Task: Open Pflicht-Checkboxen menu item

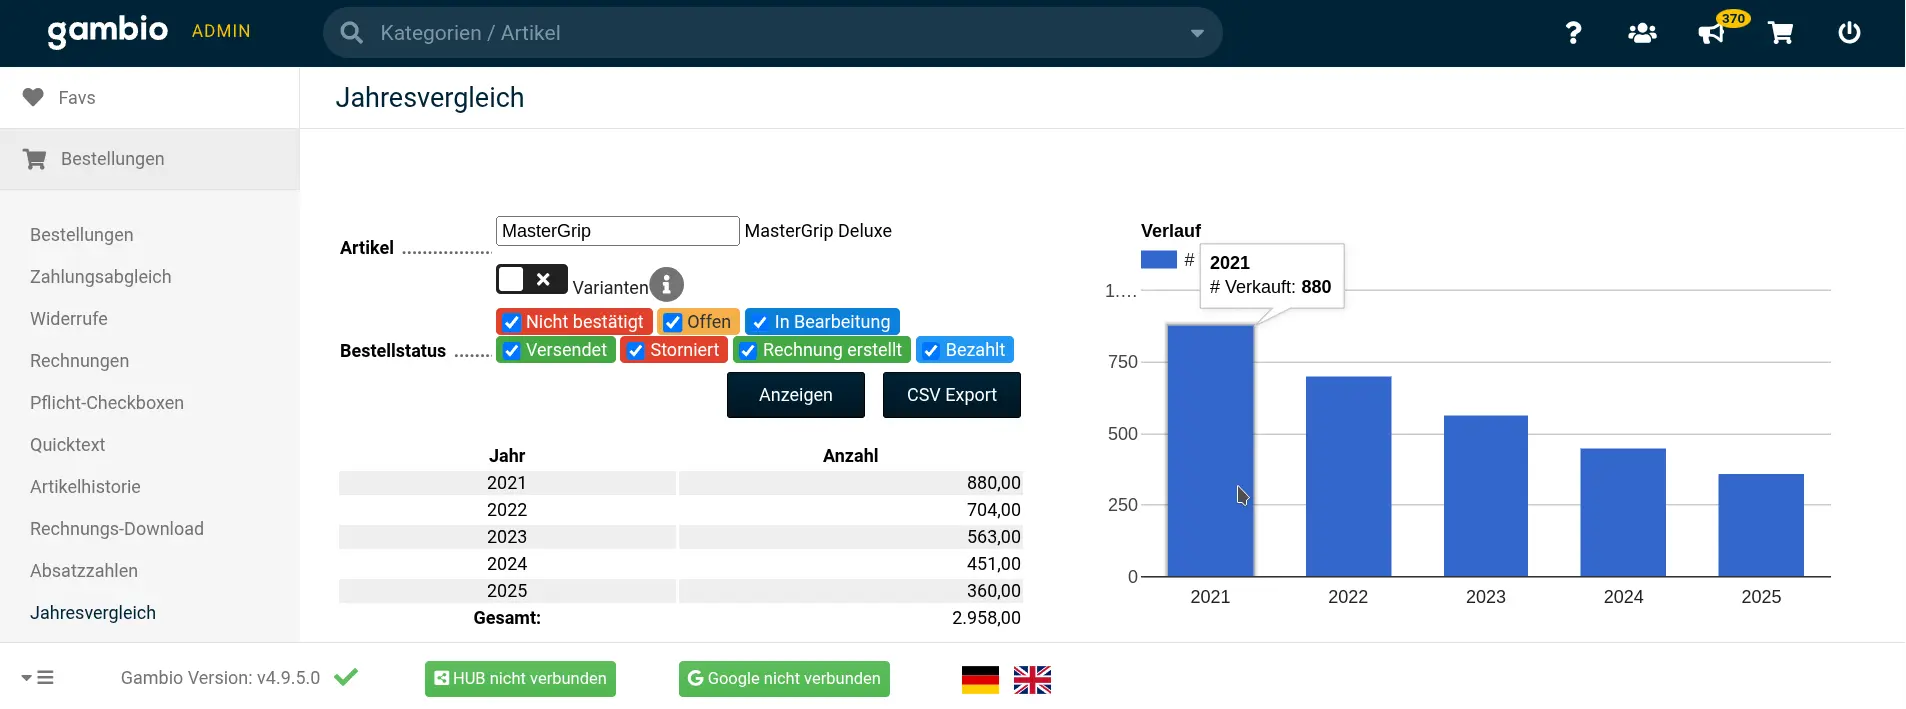Action: (107, 403)
